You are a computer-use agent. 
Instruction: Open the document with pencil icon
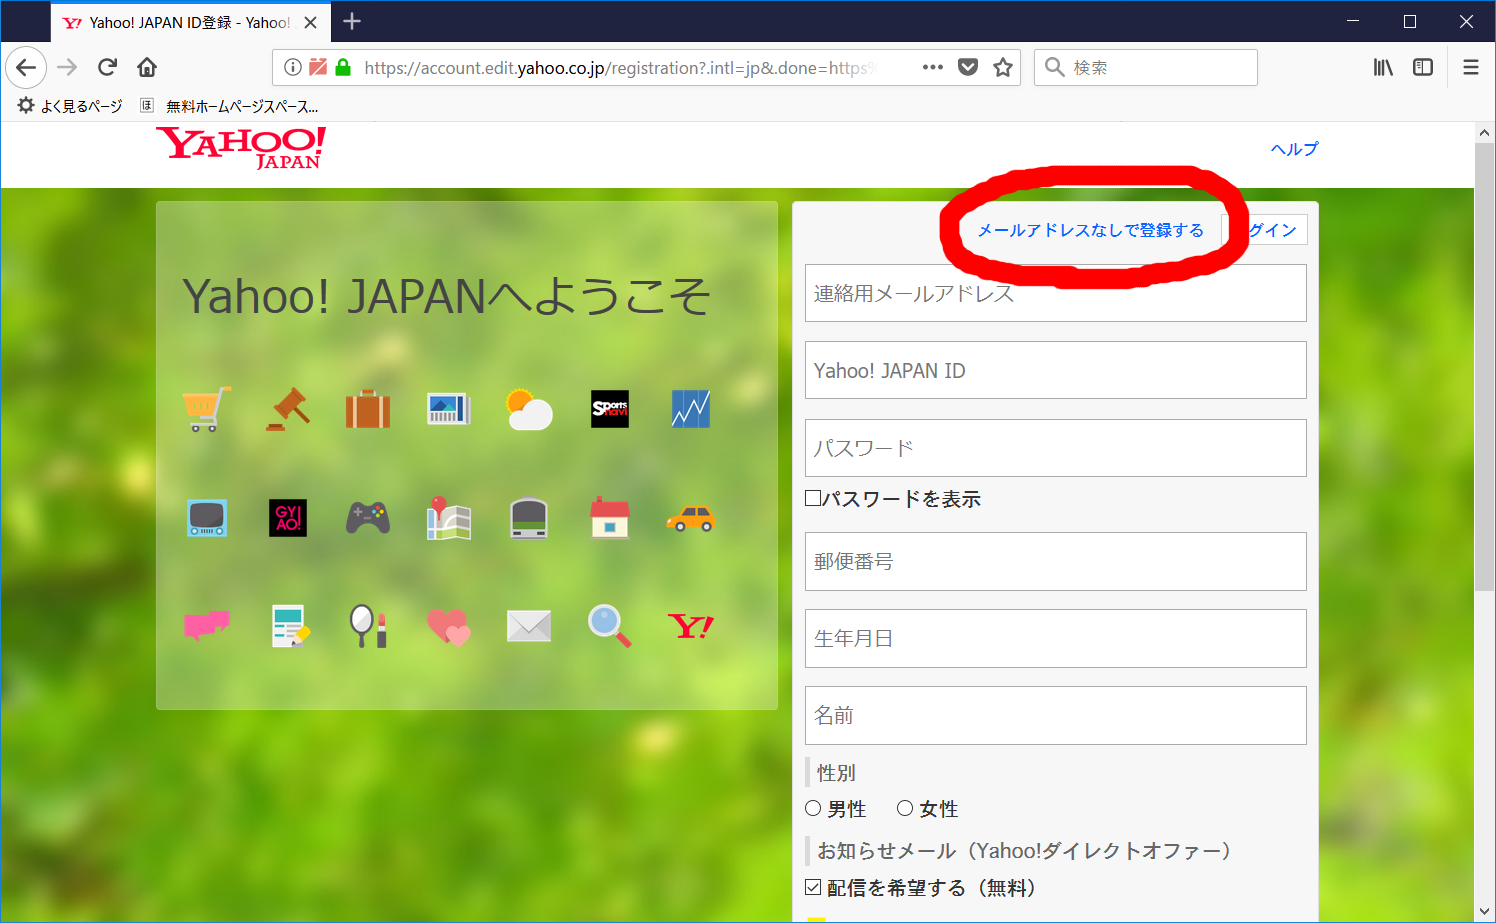(290, 626)
